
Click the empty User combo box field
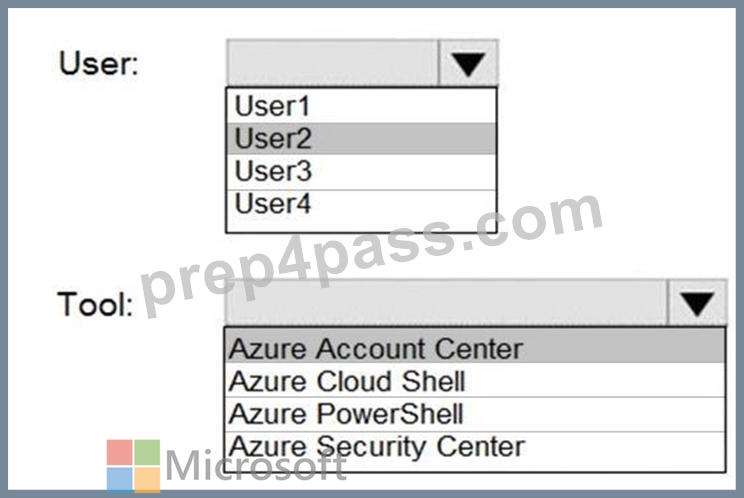(x=333, y=63)
